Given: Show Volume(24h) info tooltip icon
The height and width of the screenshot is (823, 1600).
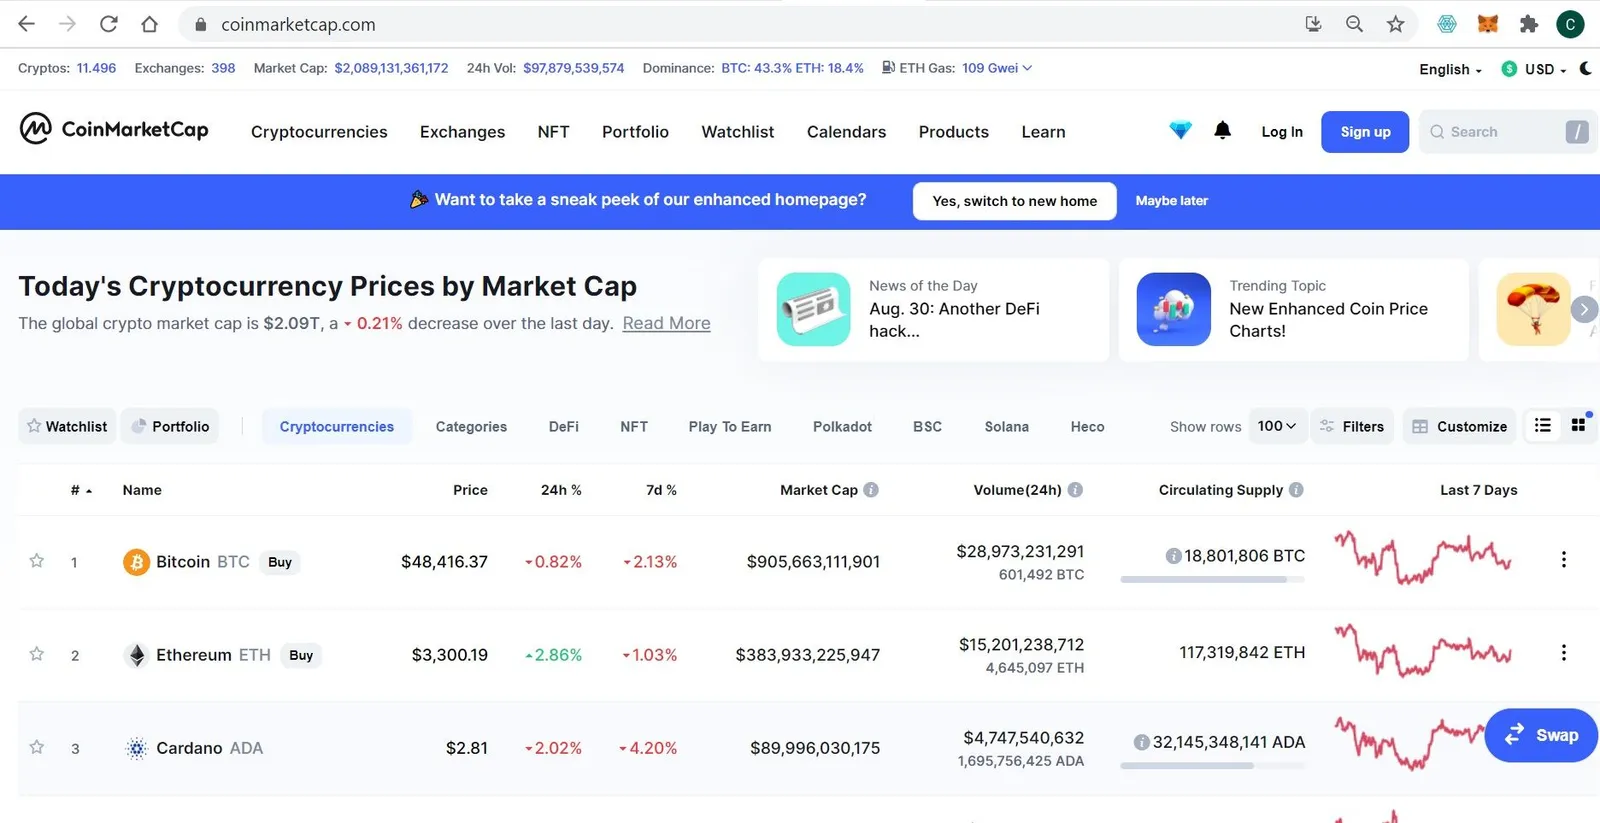Looking at the screenshot, I should [x=1075, y=490].
